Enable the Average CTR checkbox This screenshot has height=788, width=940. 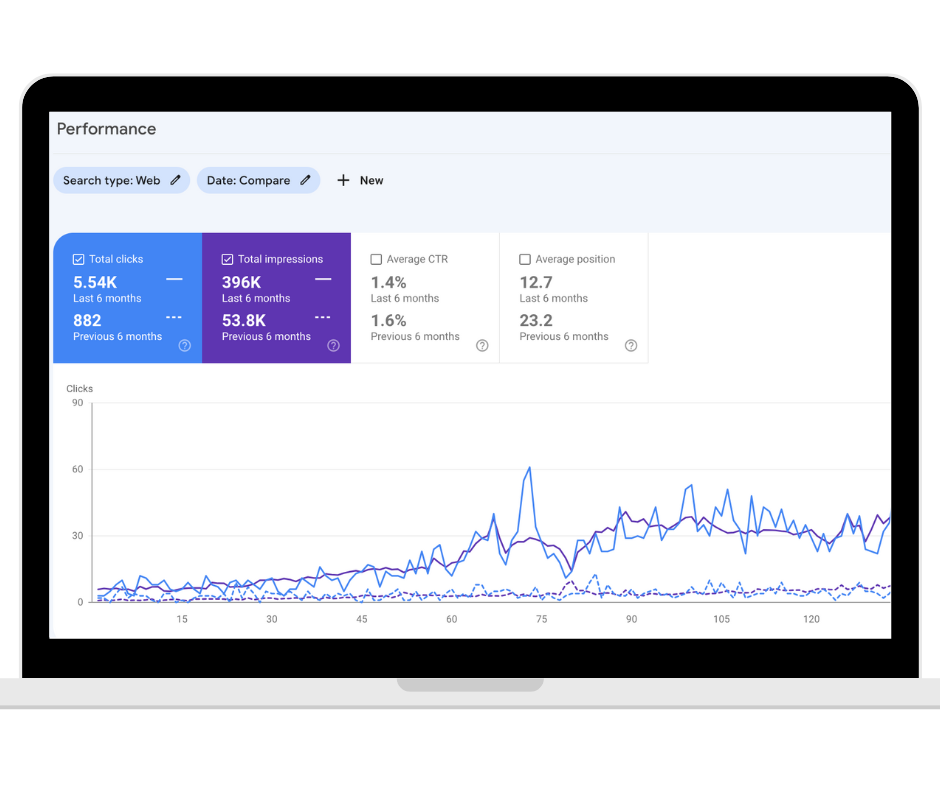[x=376, y=259]
